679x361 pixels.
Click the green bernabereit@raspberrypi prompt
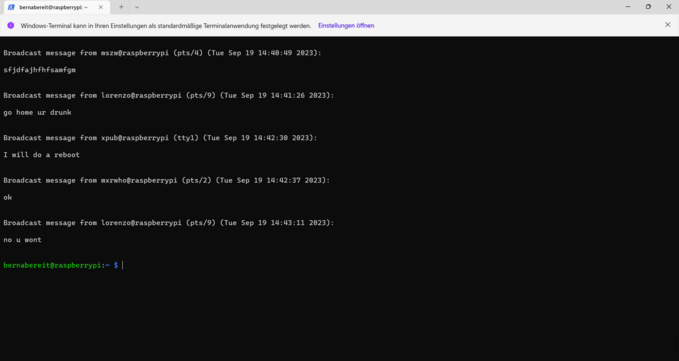tap(52, 265)
